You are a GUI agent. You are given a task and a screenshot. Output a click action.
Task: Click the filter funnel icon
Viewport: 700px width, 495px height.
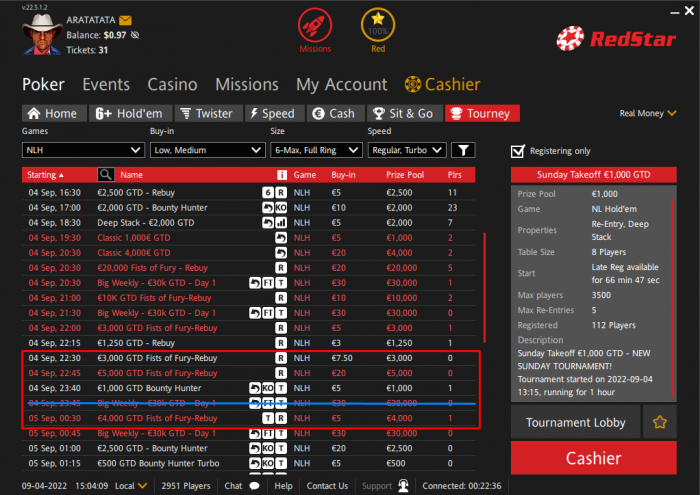coord(463,150)
